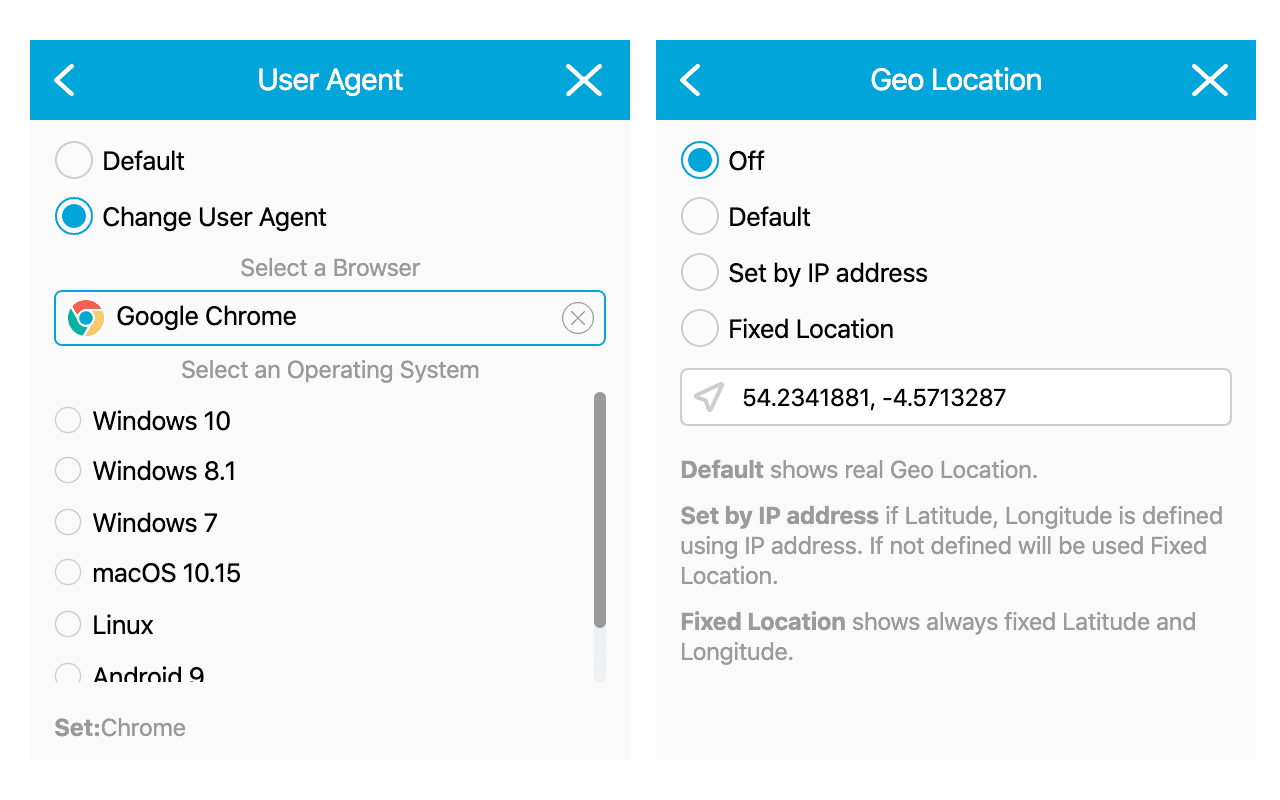This screenshot has height=800, width=1280.
Task: Click the location arrow icon
Action: (x=709, y=398)
